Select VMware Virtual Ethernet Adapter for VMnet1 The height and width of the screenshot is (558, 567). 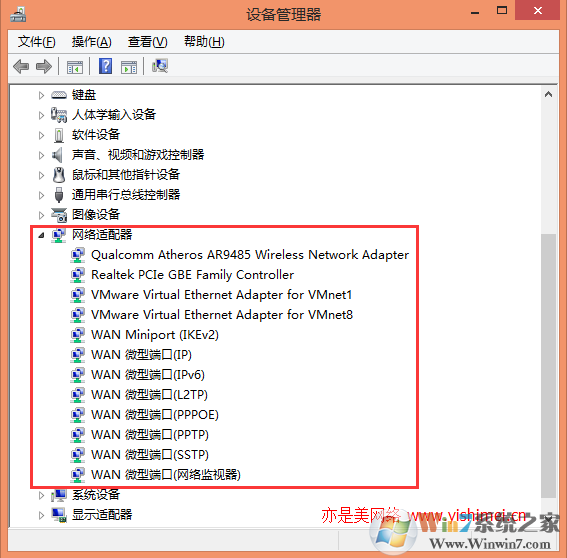[221, 295]
